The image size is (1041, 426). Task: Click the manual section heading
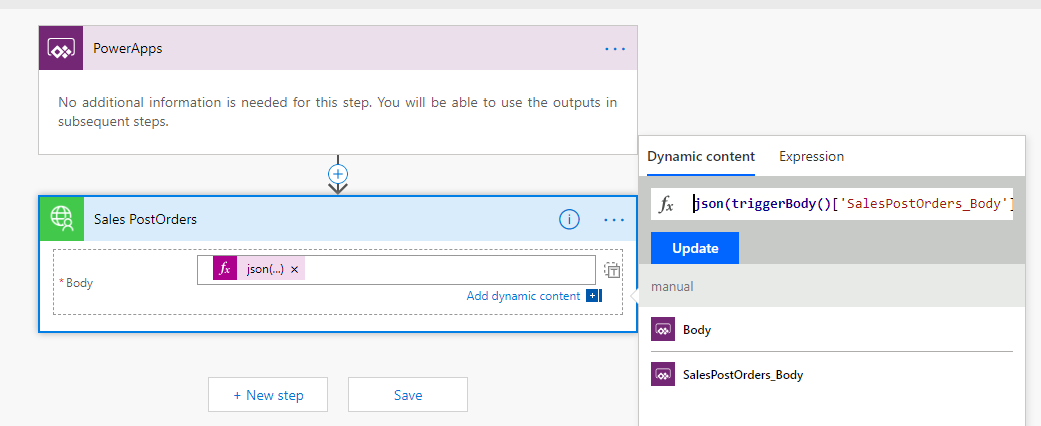point(672,287)
